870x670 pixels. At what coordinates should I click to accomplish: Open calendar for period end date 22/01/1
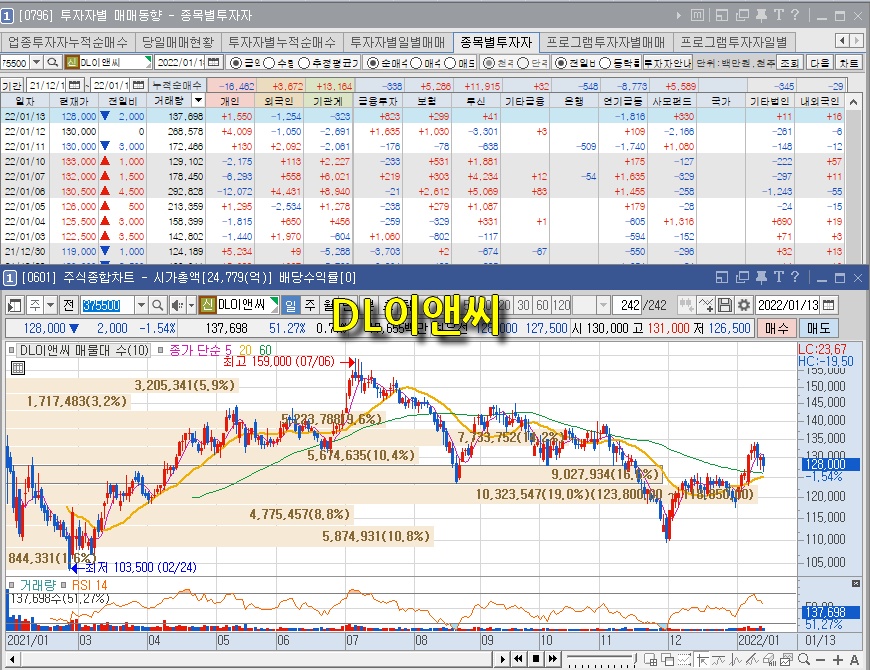[139, 85]
